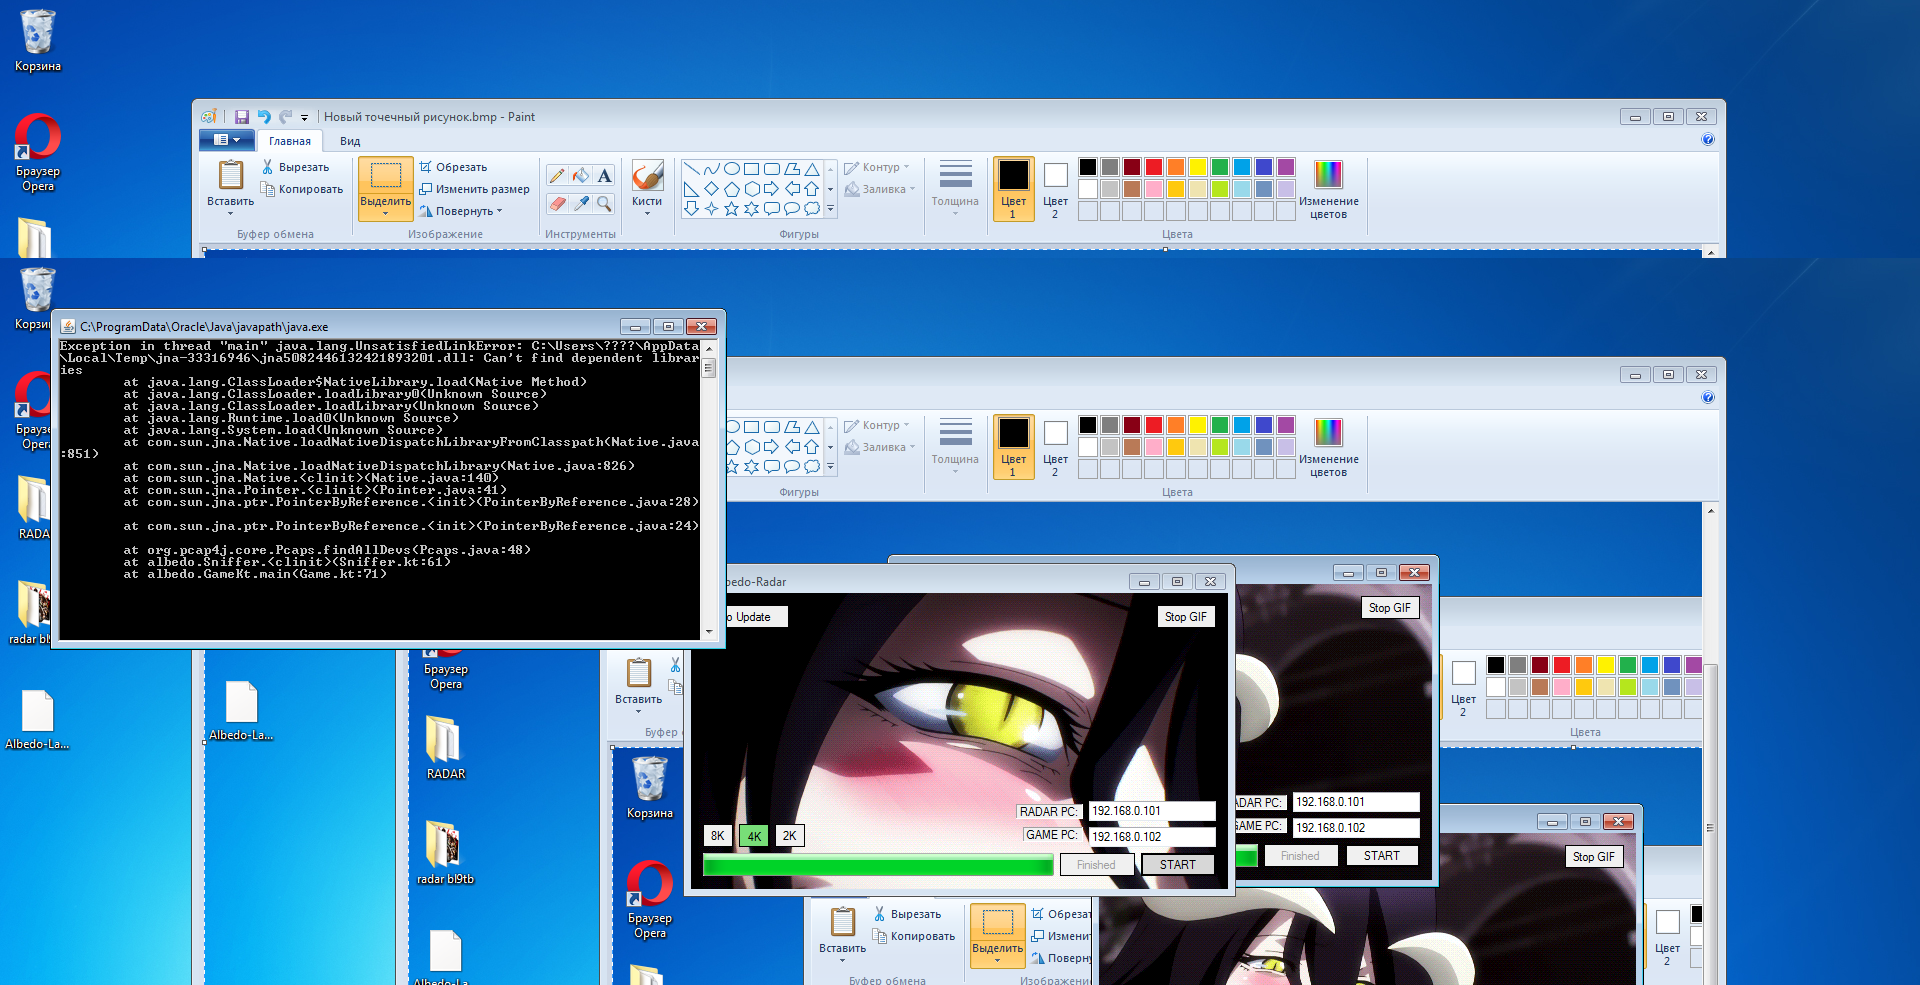Select the Корзина recycle bin at the desktop's top-left
Image resolution: width=1920 pixels, height=985 pixels.
tap(38, 40)
